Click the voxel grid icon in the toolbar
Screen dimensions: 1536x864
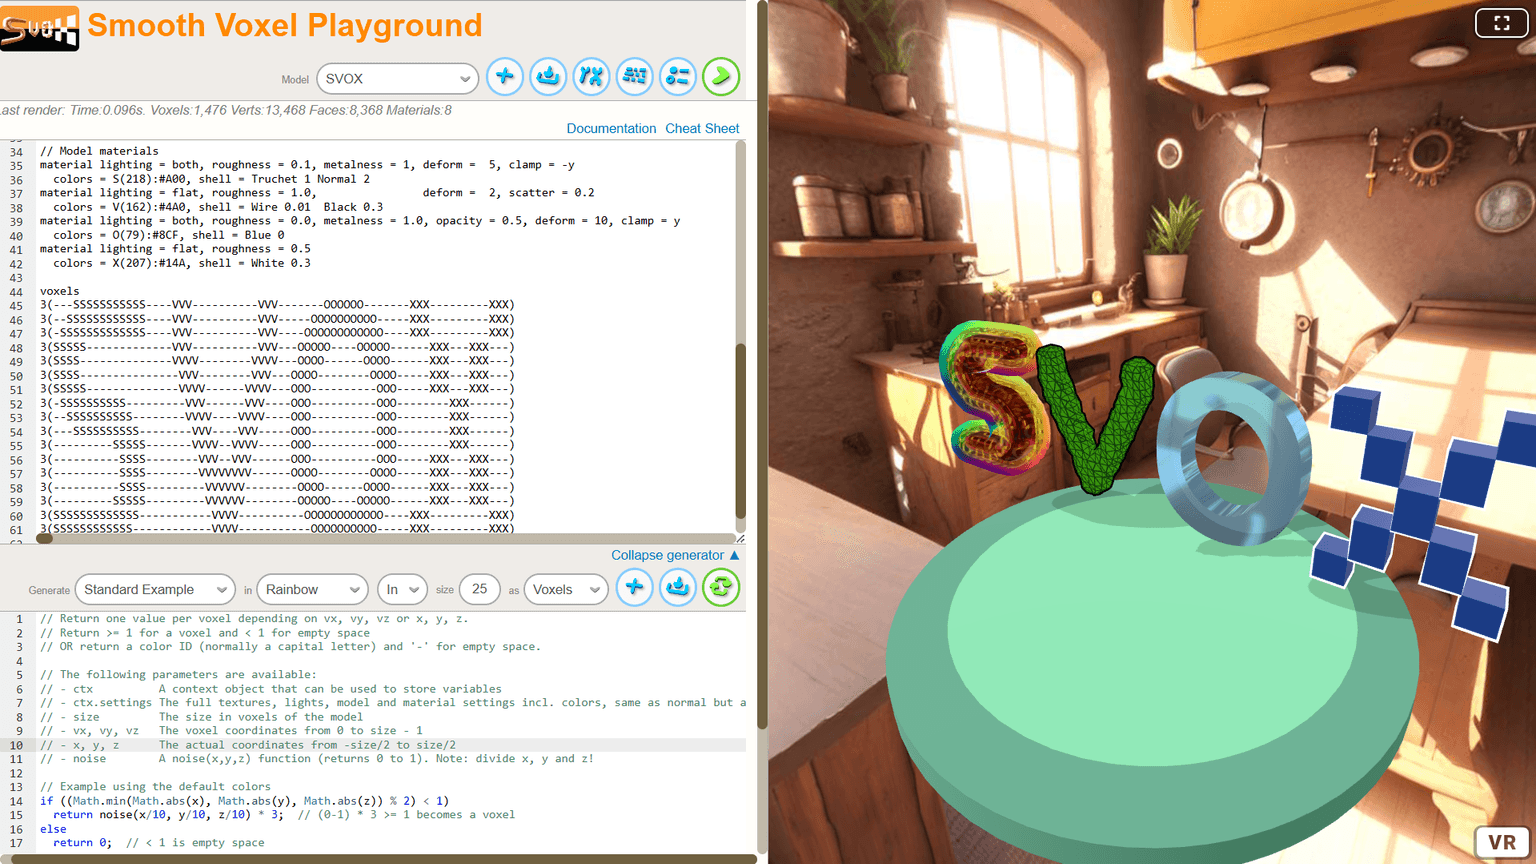[x=635, y=76]
